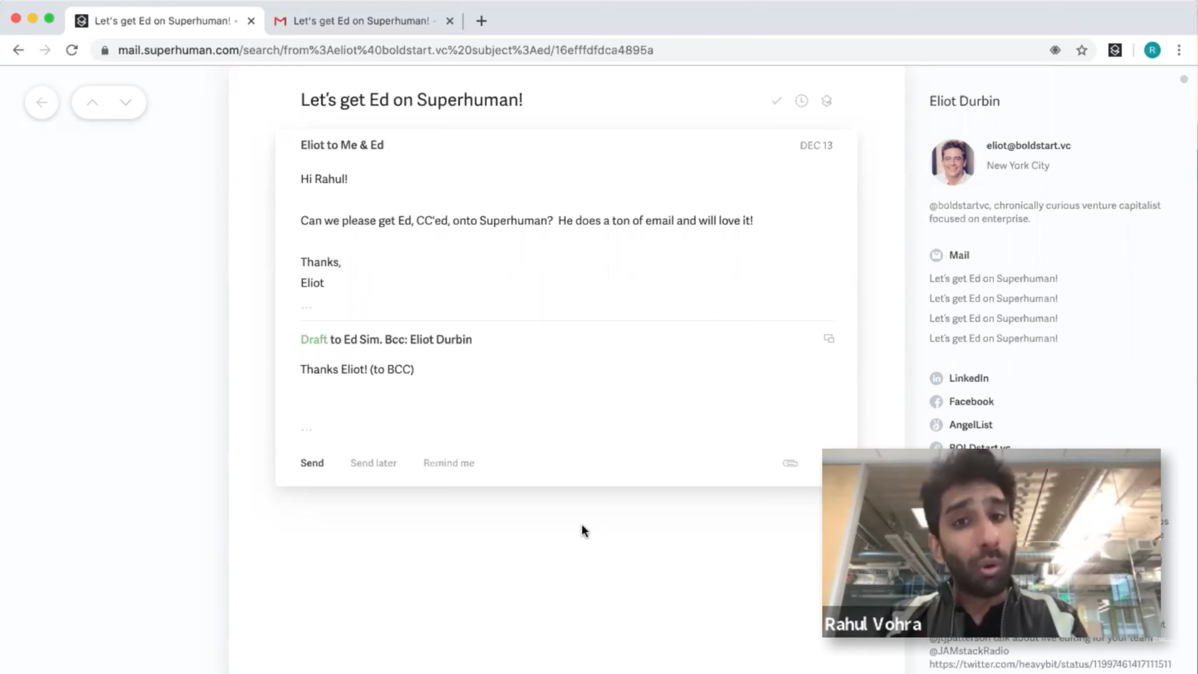1198x674 pixels.
Task: Click Eliot Durbin's profile photo
Action: pos(952,161)
